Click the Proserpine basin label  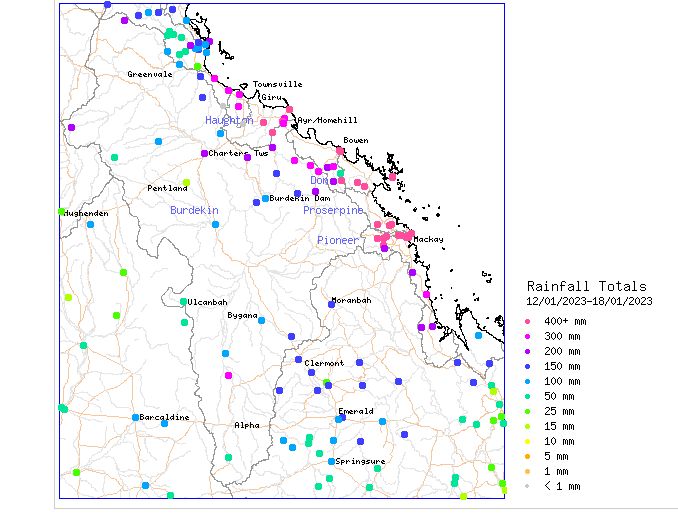point(333,210)
